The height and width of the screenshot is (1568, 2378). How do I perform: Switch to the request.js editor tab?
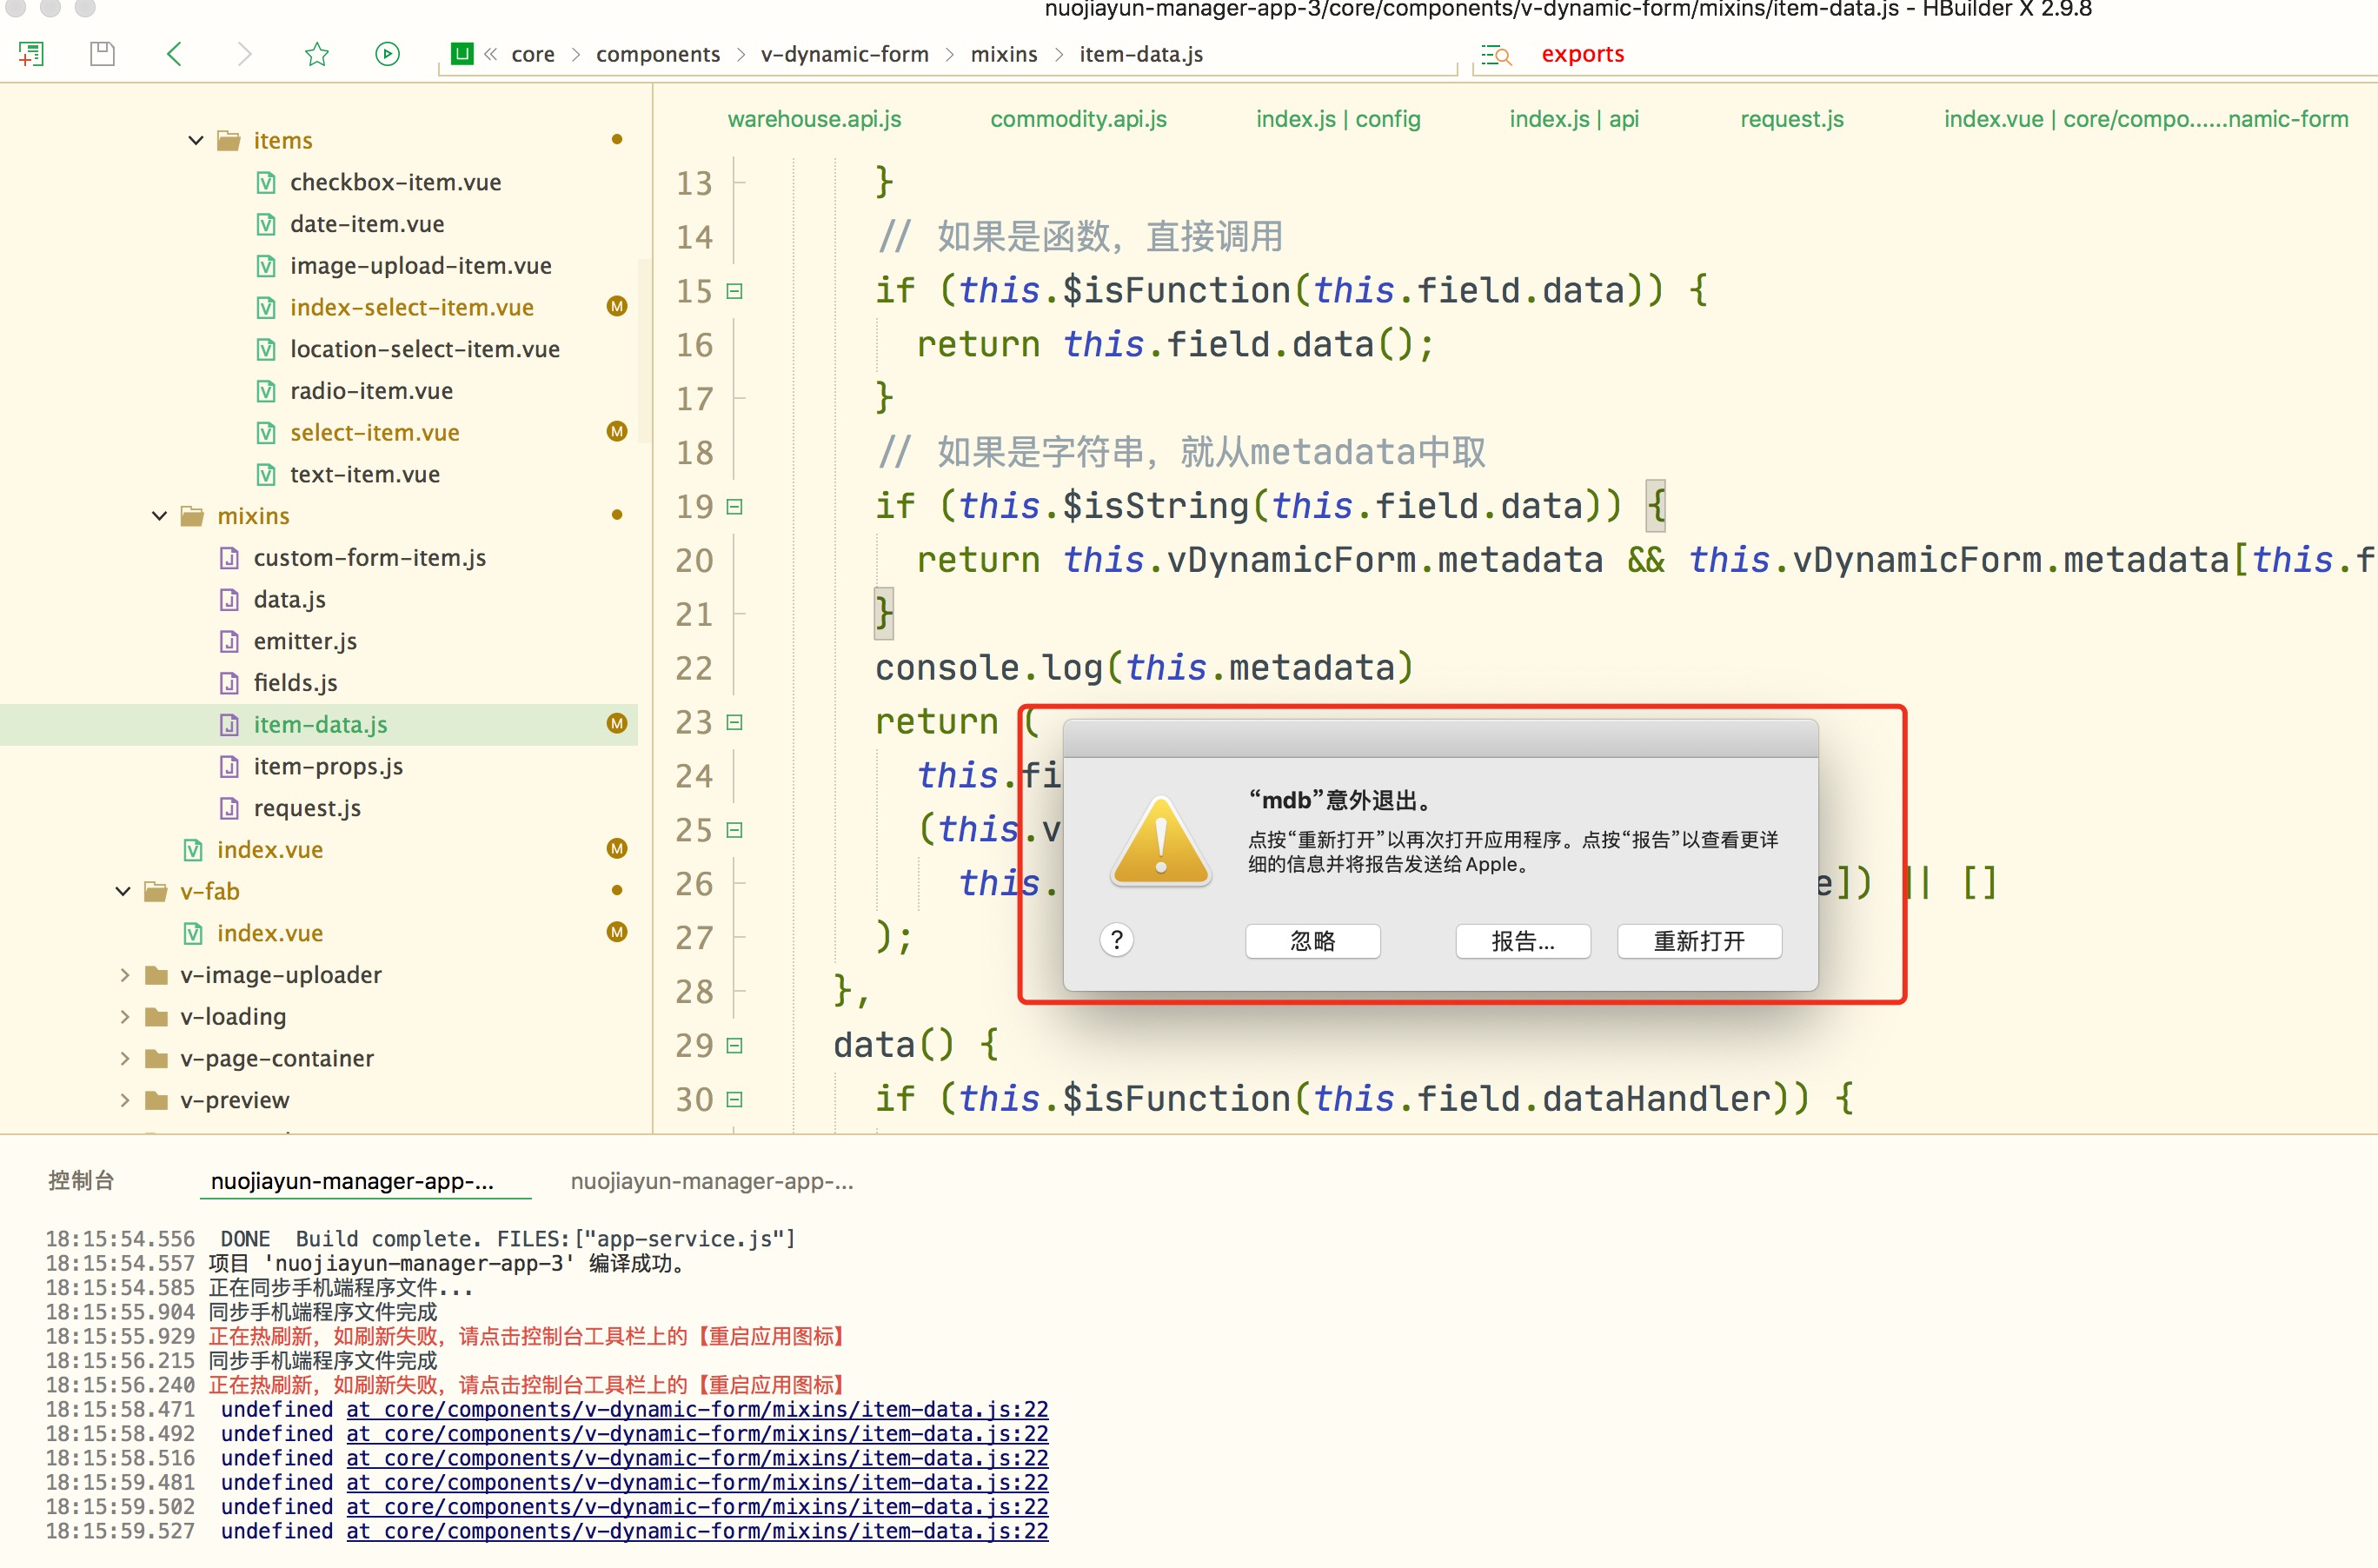tap(1791, 119)
